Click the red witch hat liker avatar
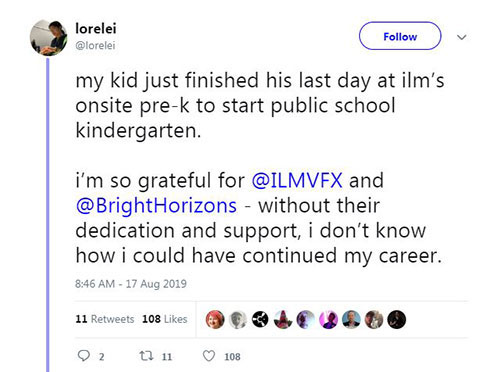The width and height of the screenshot is (492, 372). [x=283, y=319]
